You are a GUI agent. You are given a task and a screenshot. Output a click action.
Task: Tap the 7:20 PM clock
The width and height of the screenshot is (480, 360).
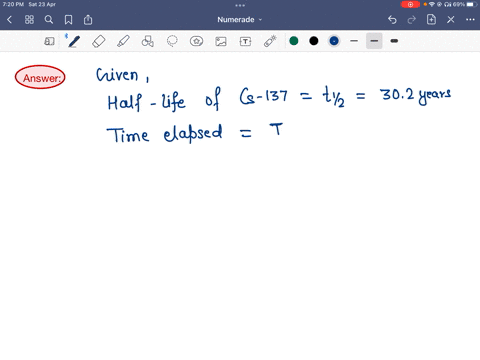pos(13,5)
